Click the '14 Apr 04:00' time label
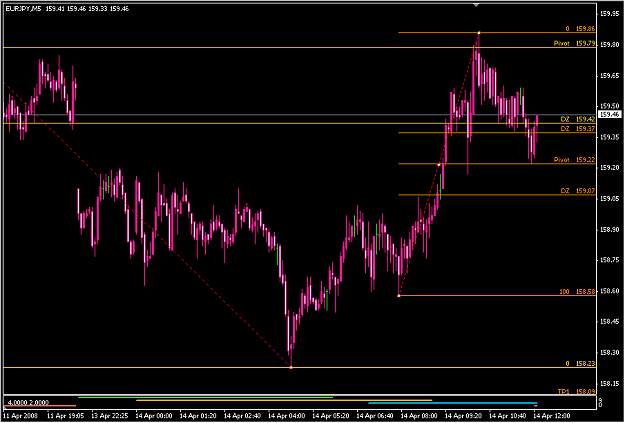The width and height of the screenshot is (625, 423). (x=287, y=416)
